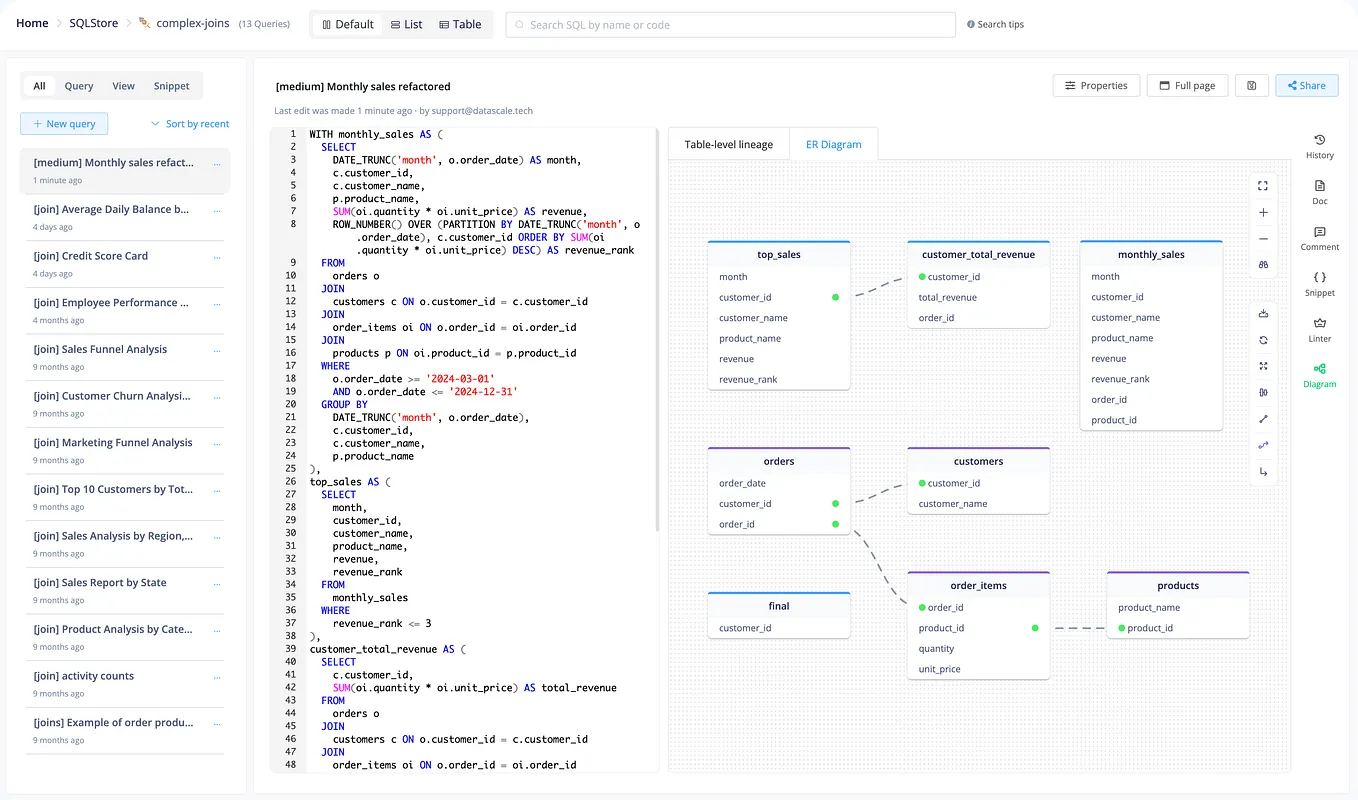1358x800 pixels.
Task: Open options for Marketing Funnel Analysis query
Action: (217, 443)
